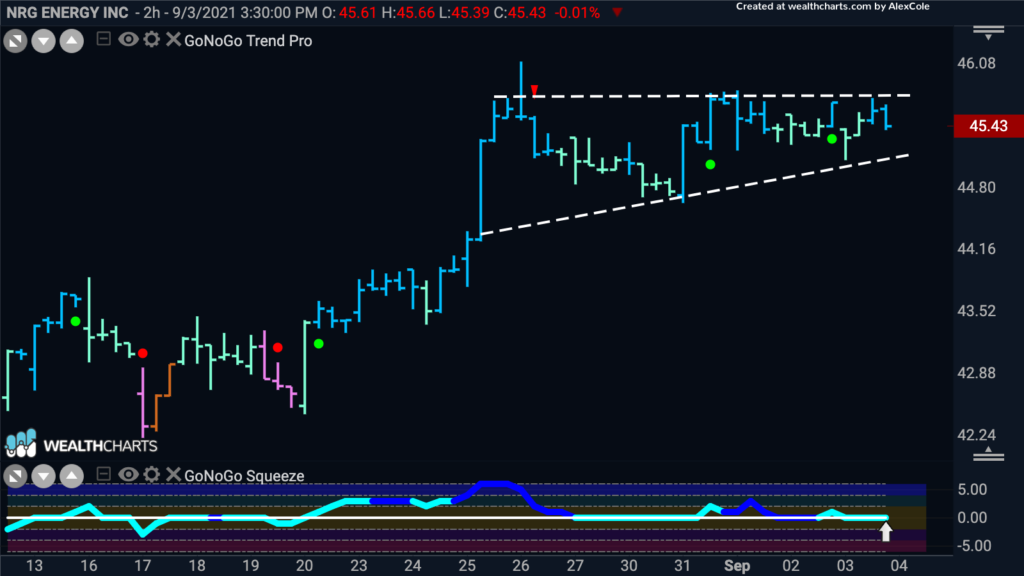Remove GoNoGo Squeeze indicator with X

(x=173, y=475)
